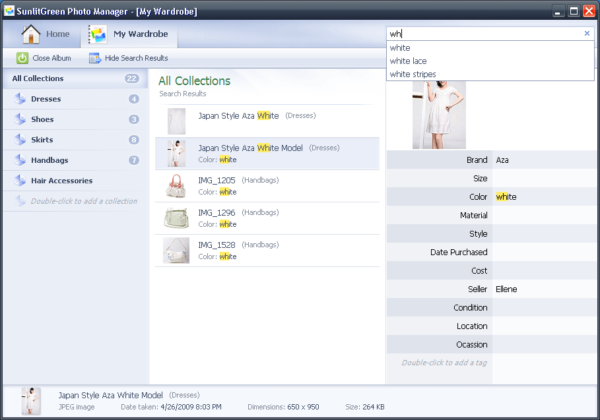
Task: Open the Shoes collection
Action: point(75,119)
